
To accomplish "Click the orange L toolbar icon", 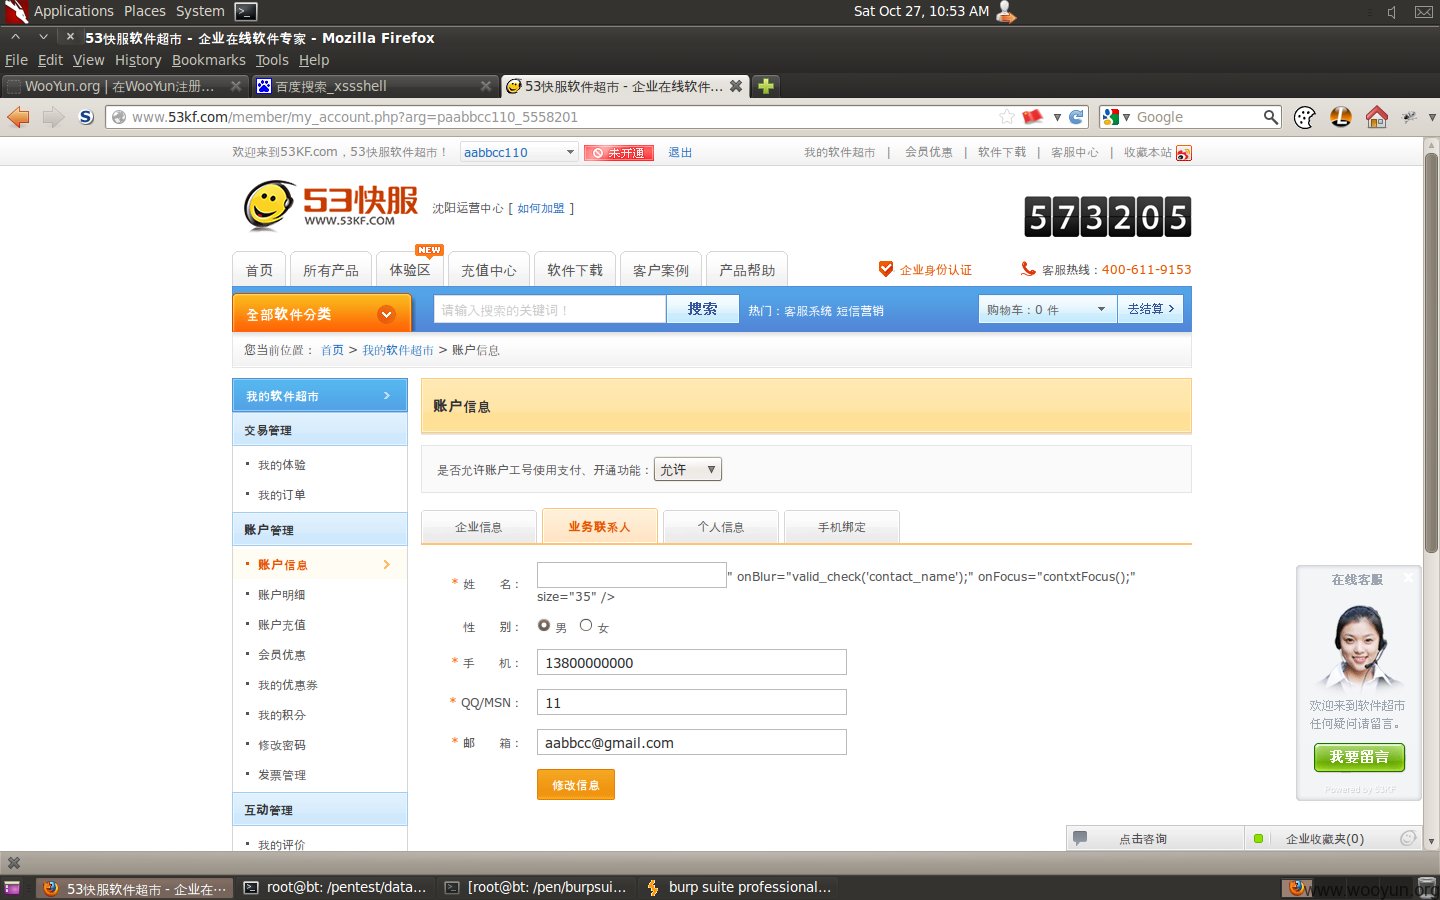I will pos(1341,117).
